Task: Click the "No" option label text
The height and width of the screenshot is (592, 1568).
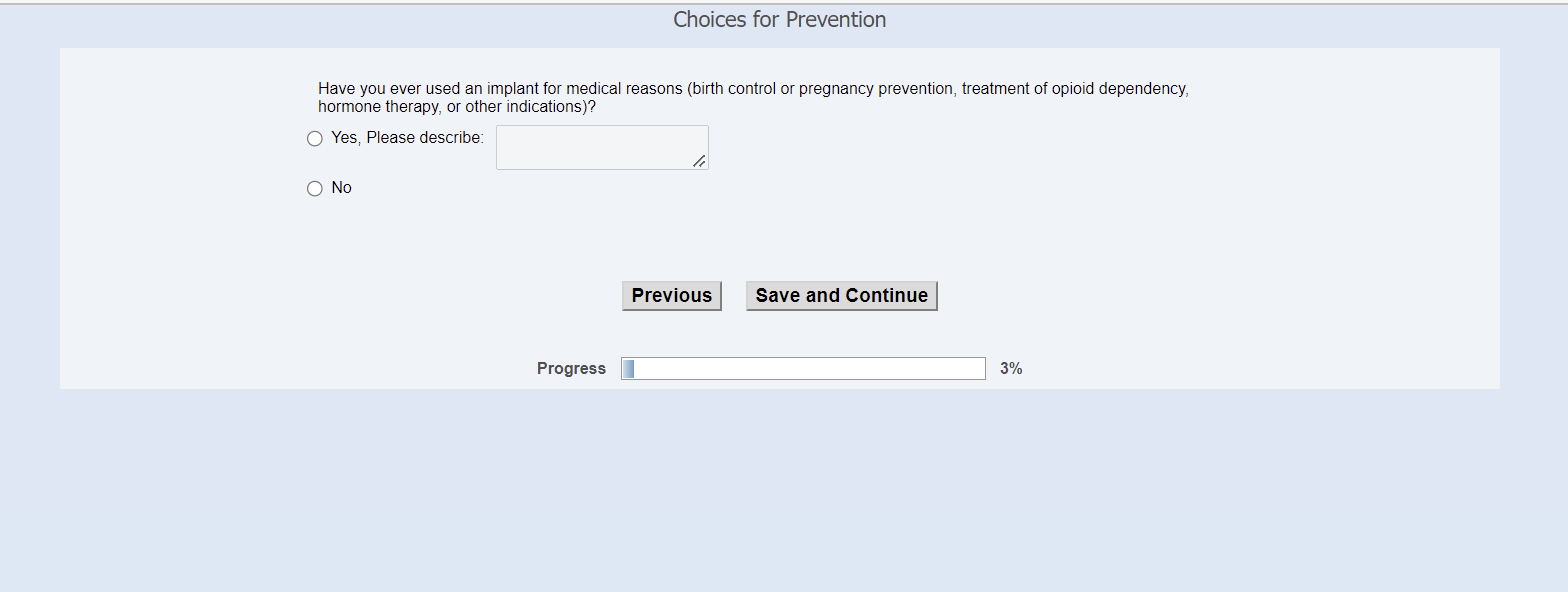Action: point(341,188)
